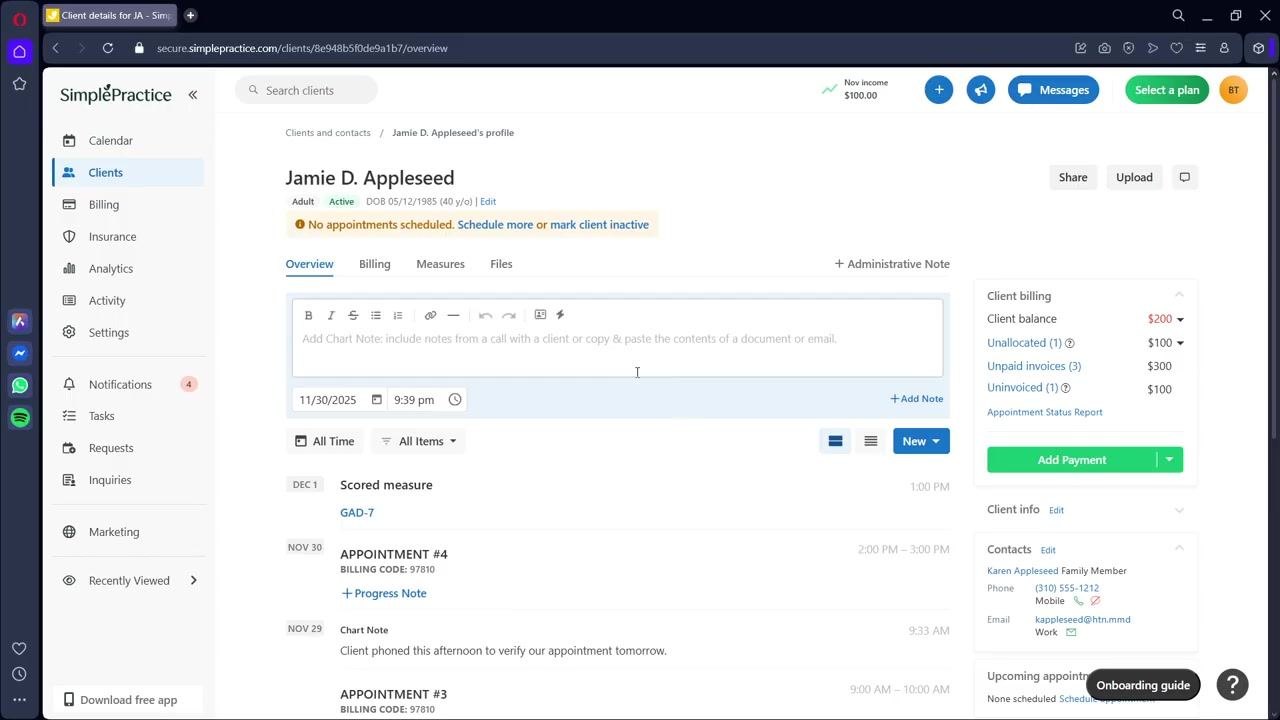1280x720 pixels.
Task: Collapse the SimplePractice sidebar
Action: [x=193, y=95]
